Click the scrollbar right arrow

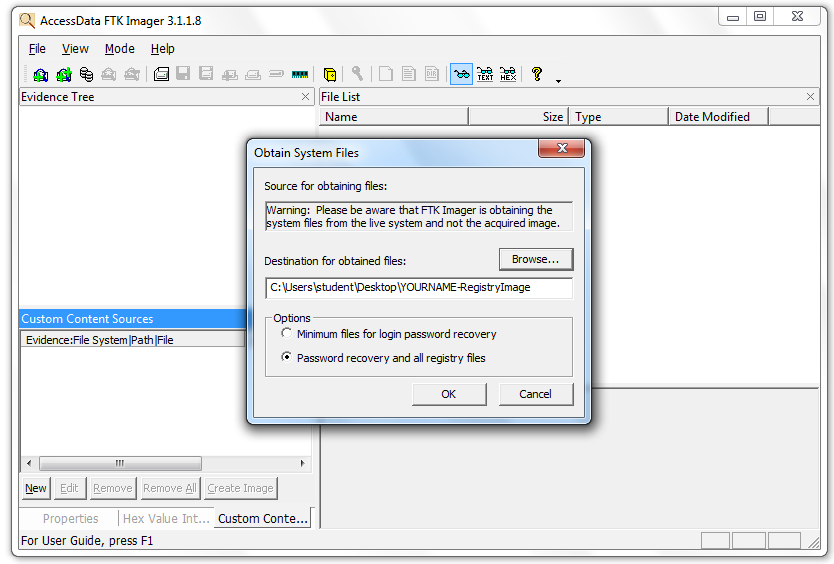303,463
